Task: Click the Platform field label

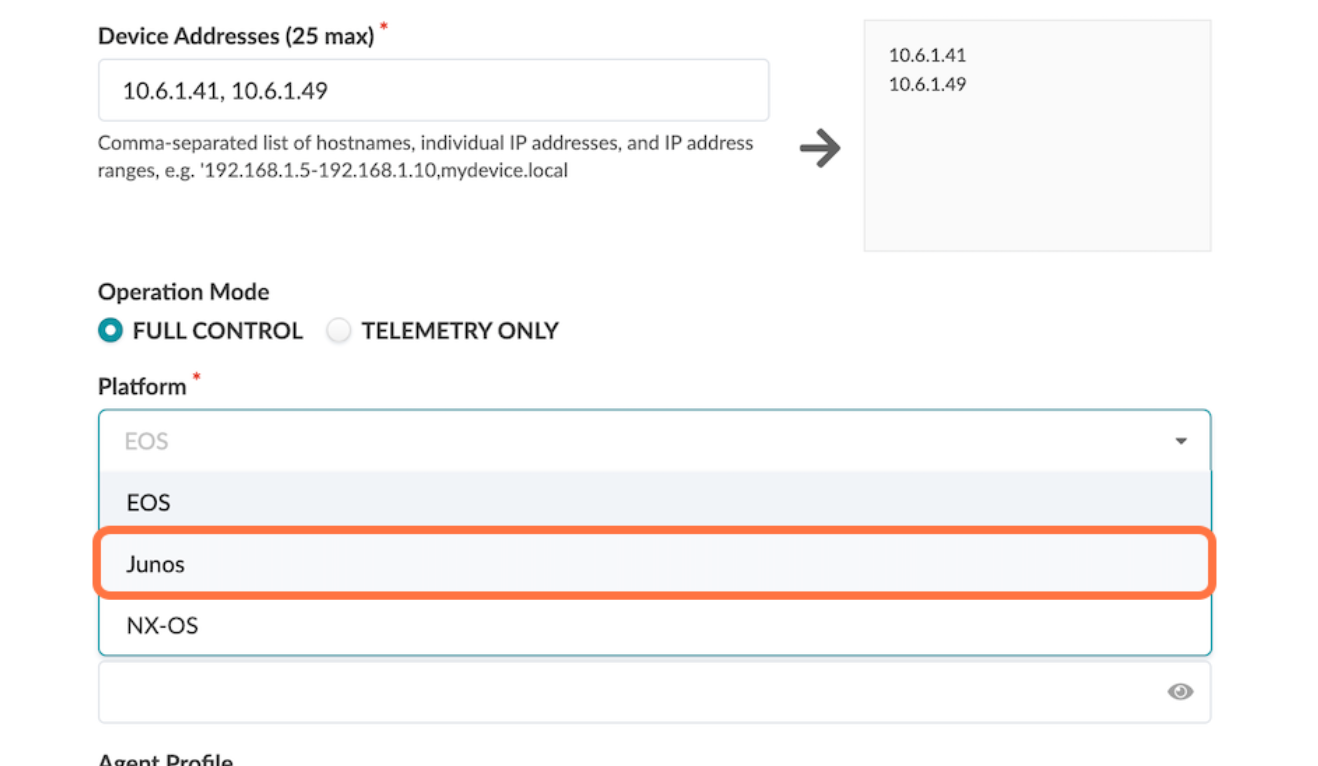Action: click(x=142, y=387)
